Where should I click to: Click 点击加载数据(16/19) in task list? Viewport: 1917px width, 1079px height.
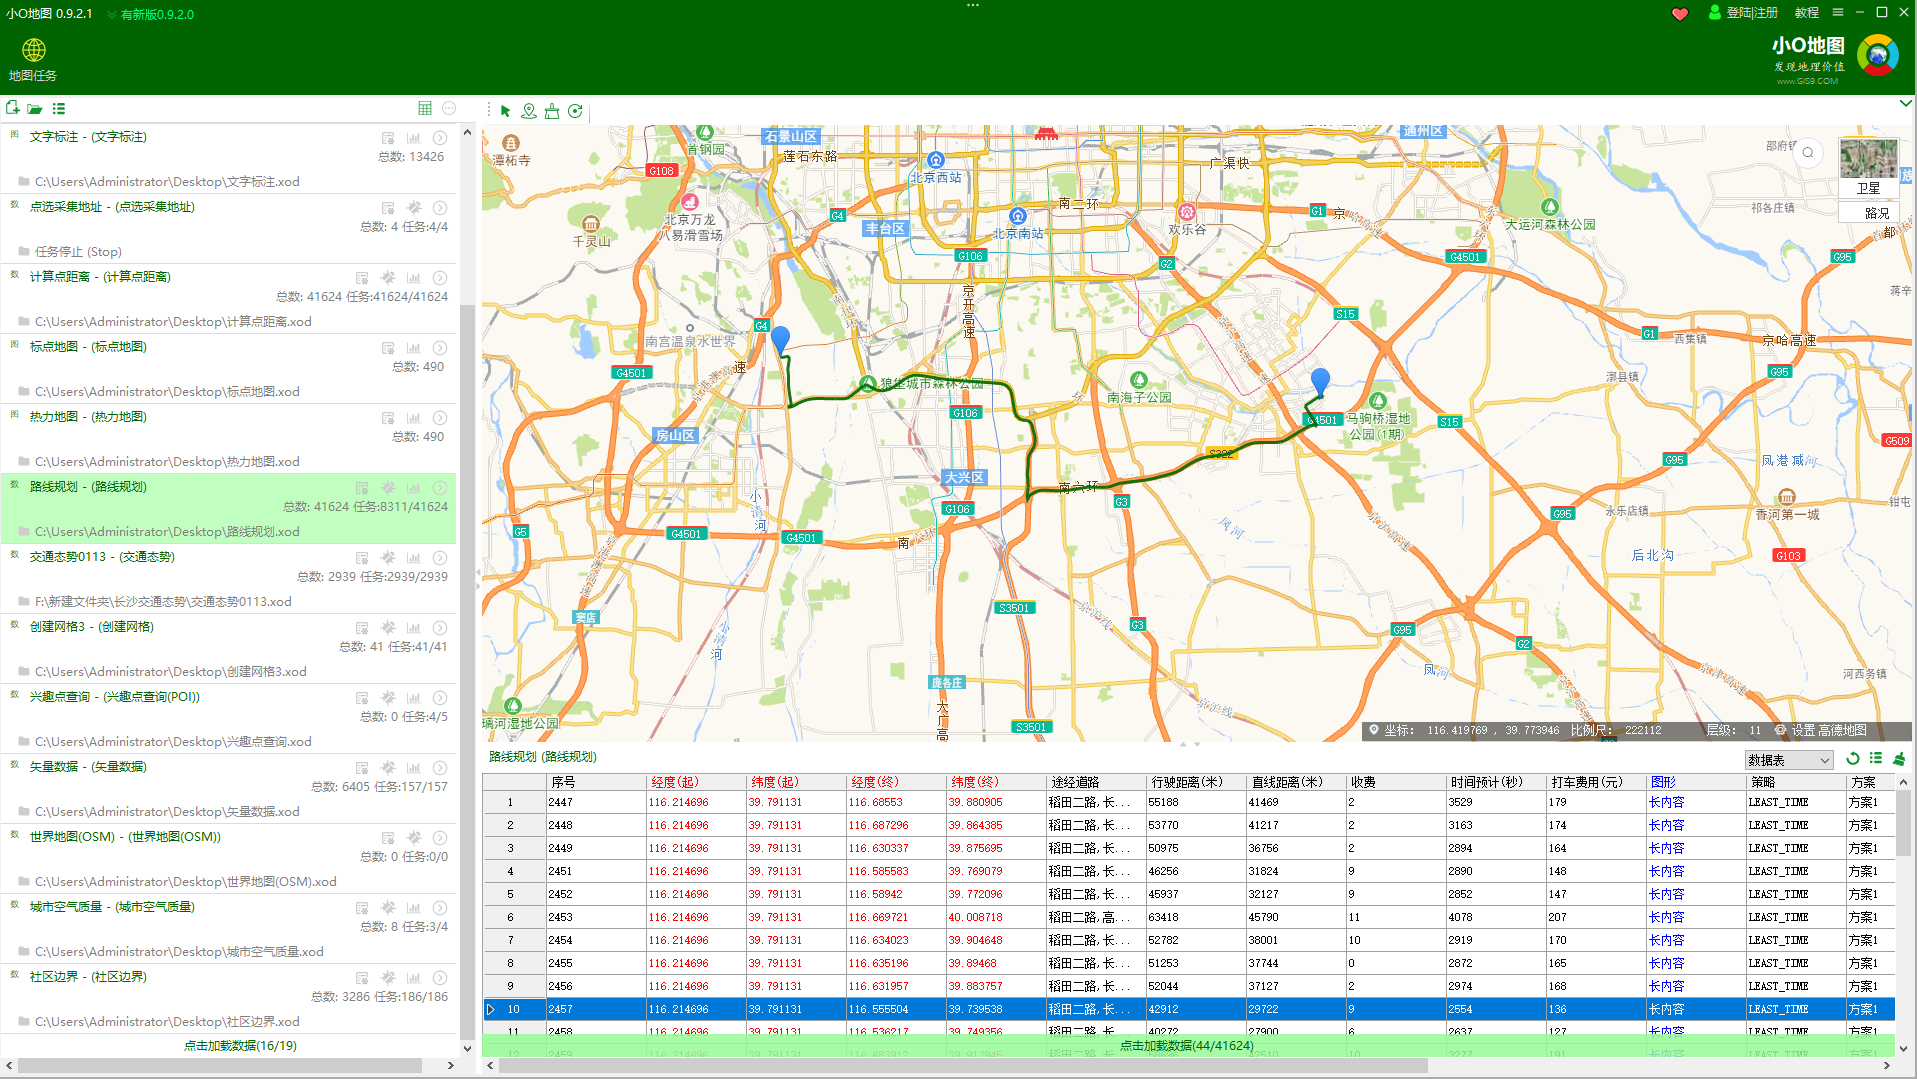(240, 1046)
